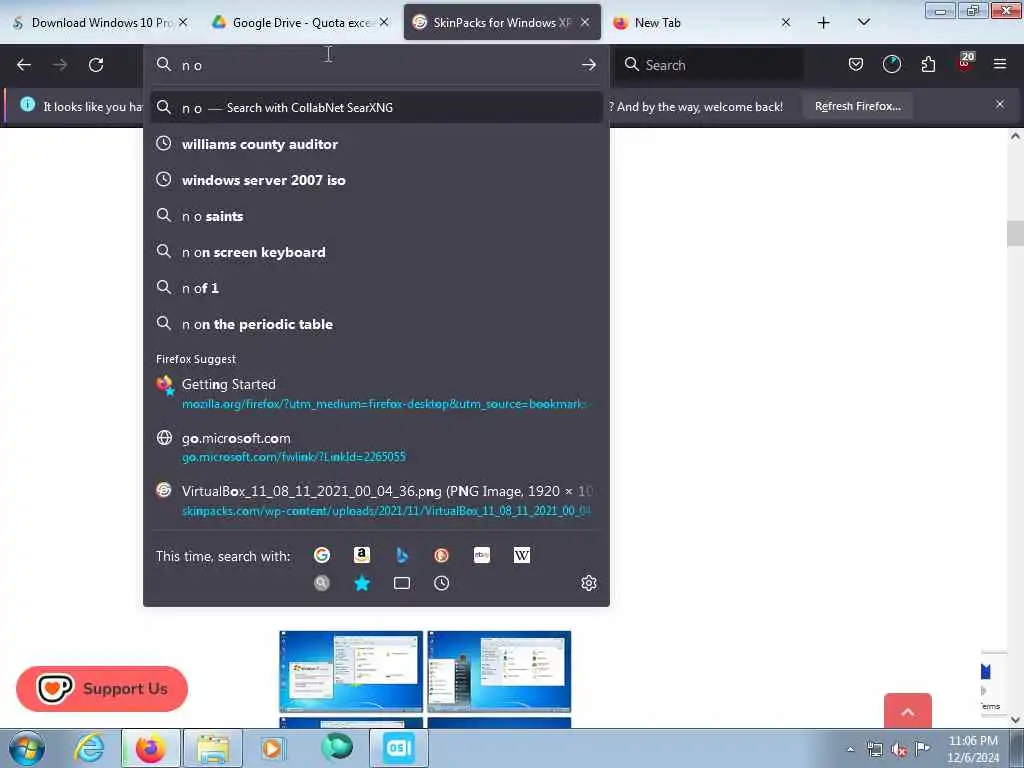Dismiss the notification bar with X

[999, 104]
